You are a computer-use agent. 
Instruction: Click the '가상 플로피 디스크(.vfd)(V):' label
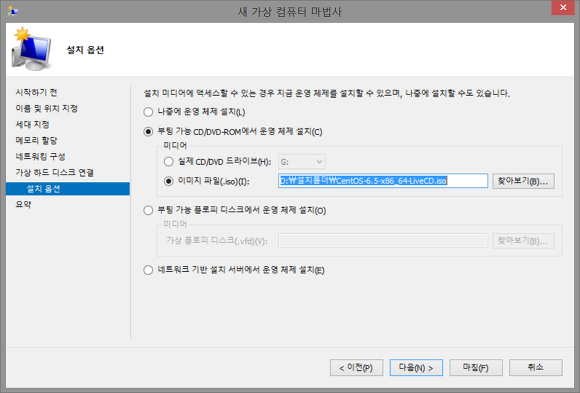coord(217,241)
